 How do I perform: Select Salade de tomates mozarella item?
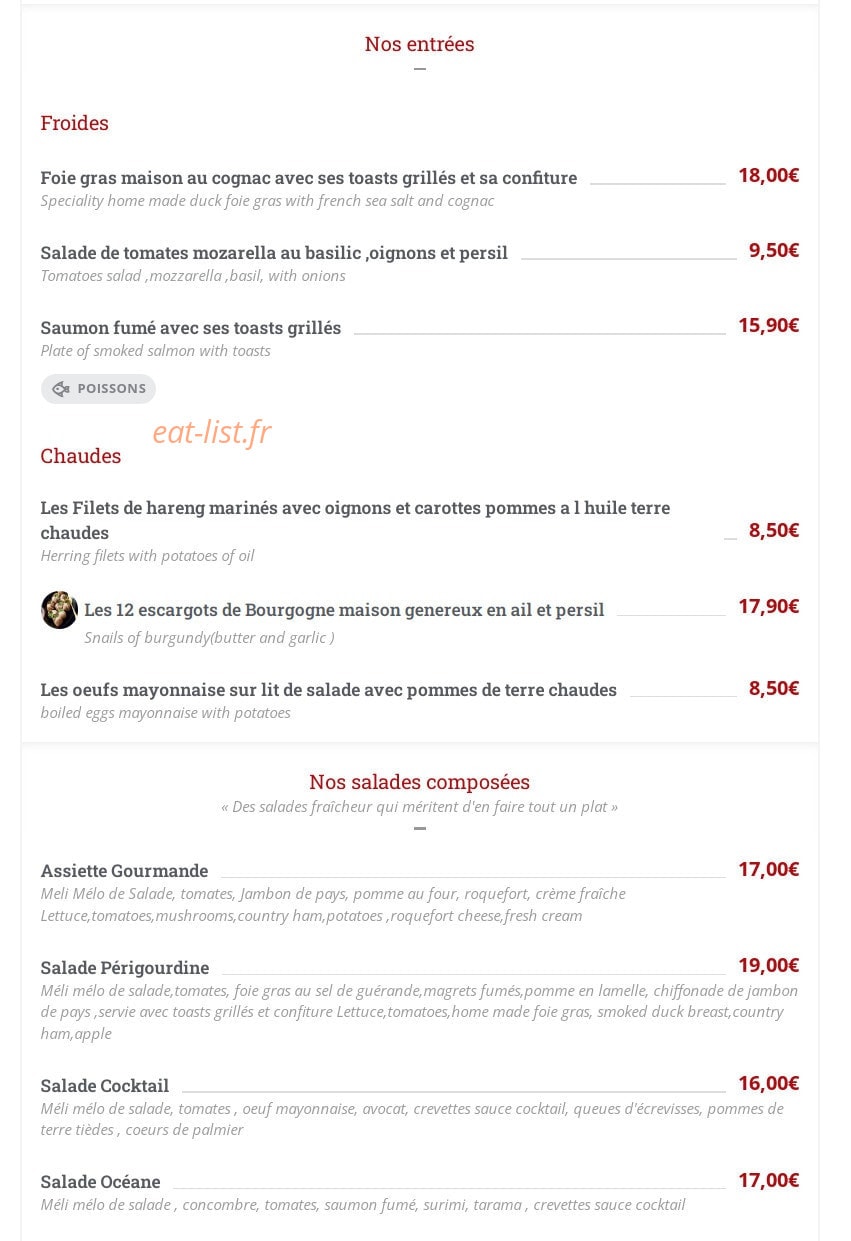tap(274, 253)
